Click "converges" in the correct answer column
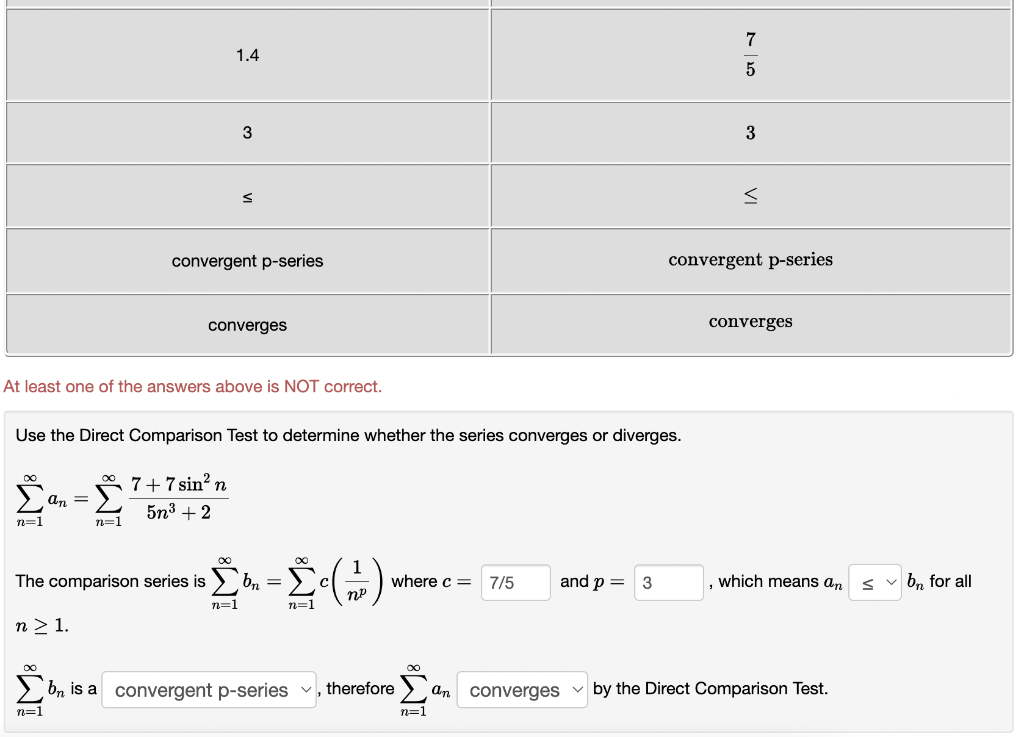Screen dimensions: 1024x737 750,321
